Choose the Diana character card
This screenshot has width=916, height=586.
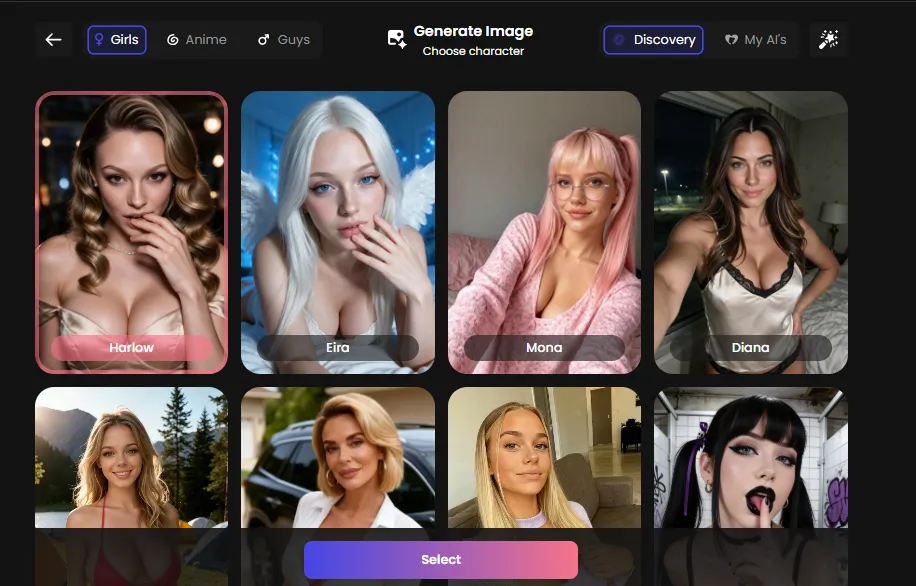(x=751, y=232)
